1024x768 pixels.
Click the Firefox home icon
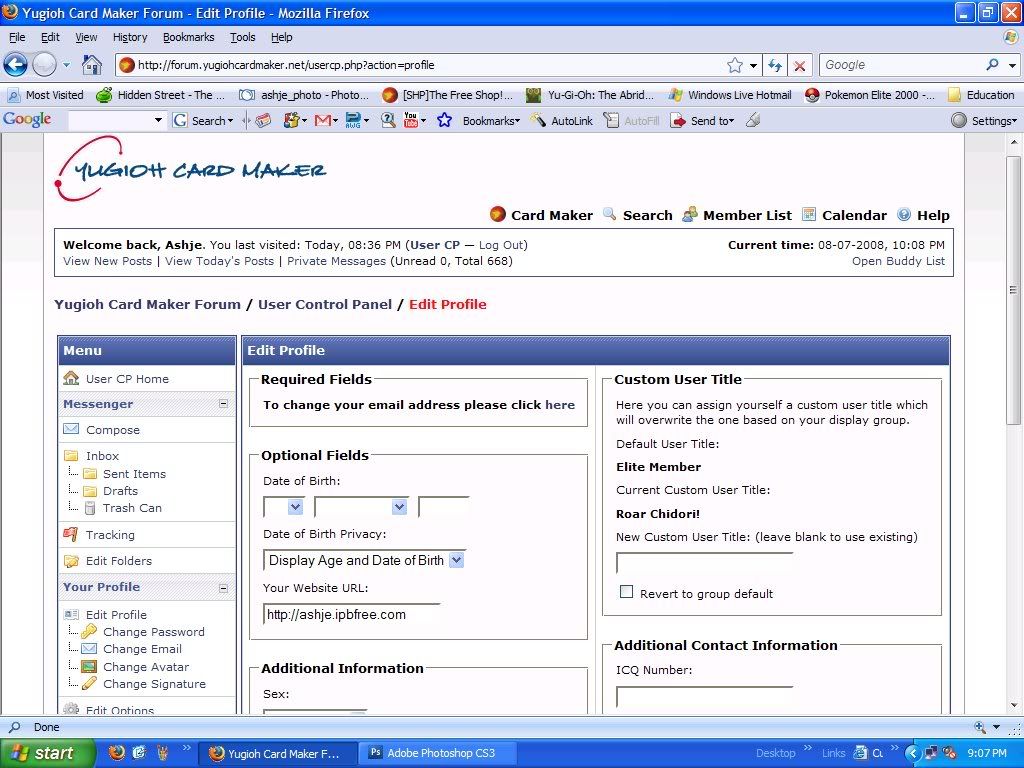[x=91, y=65]
